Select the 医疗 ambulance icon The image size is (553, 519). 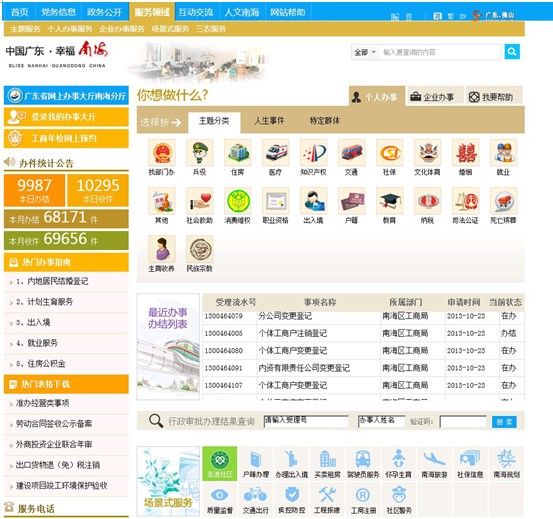[276, 153]
